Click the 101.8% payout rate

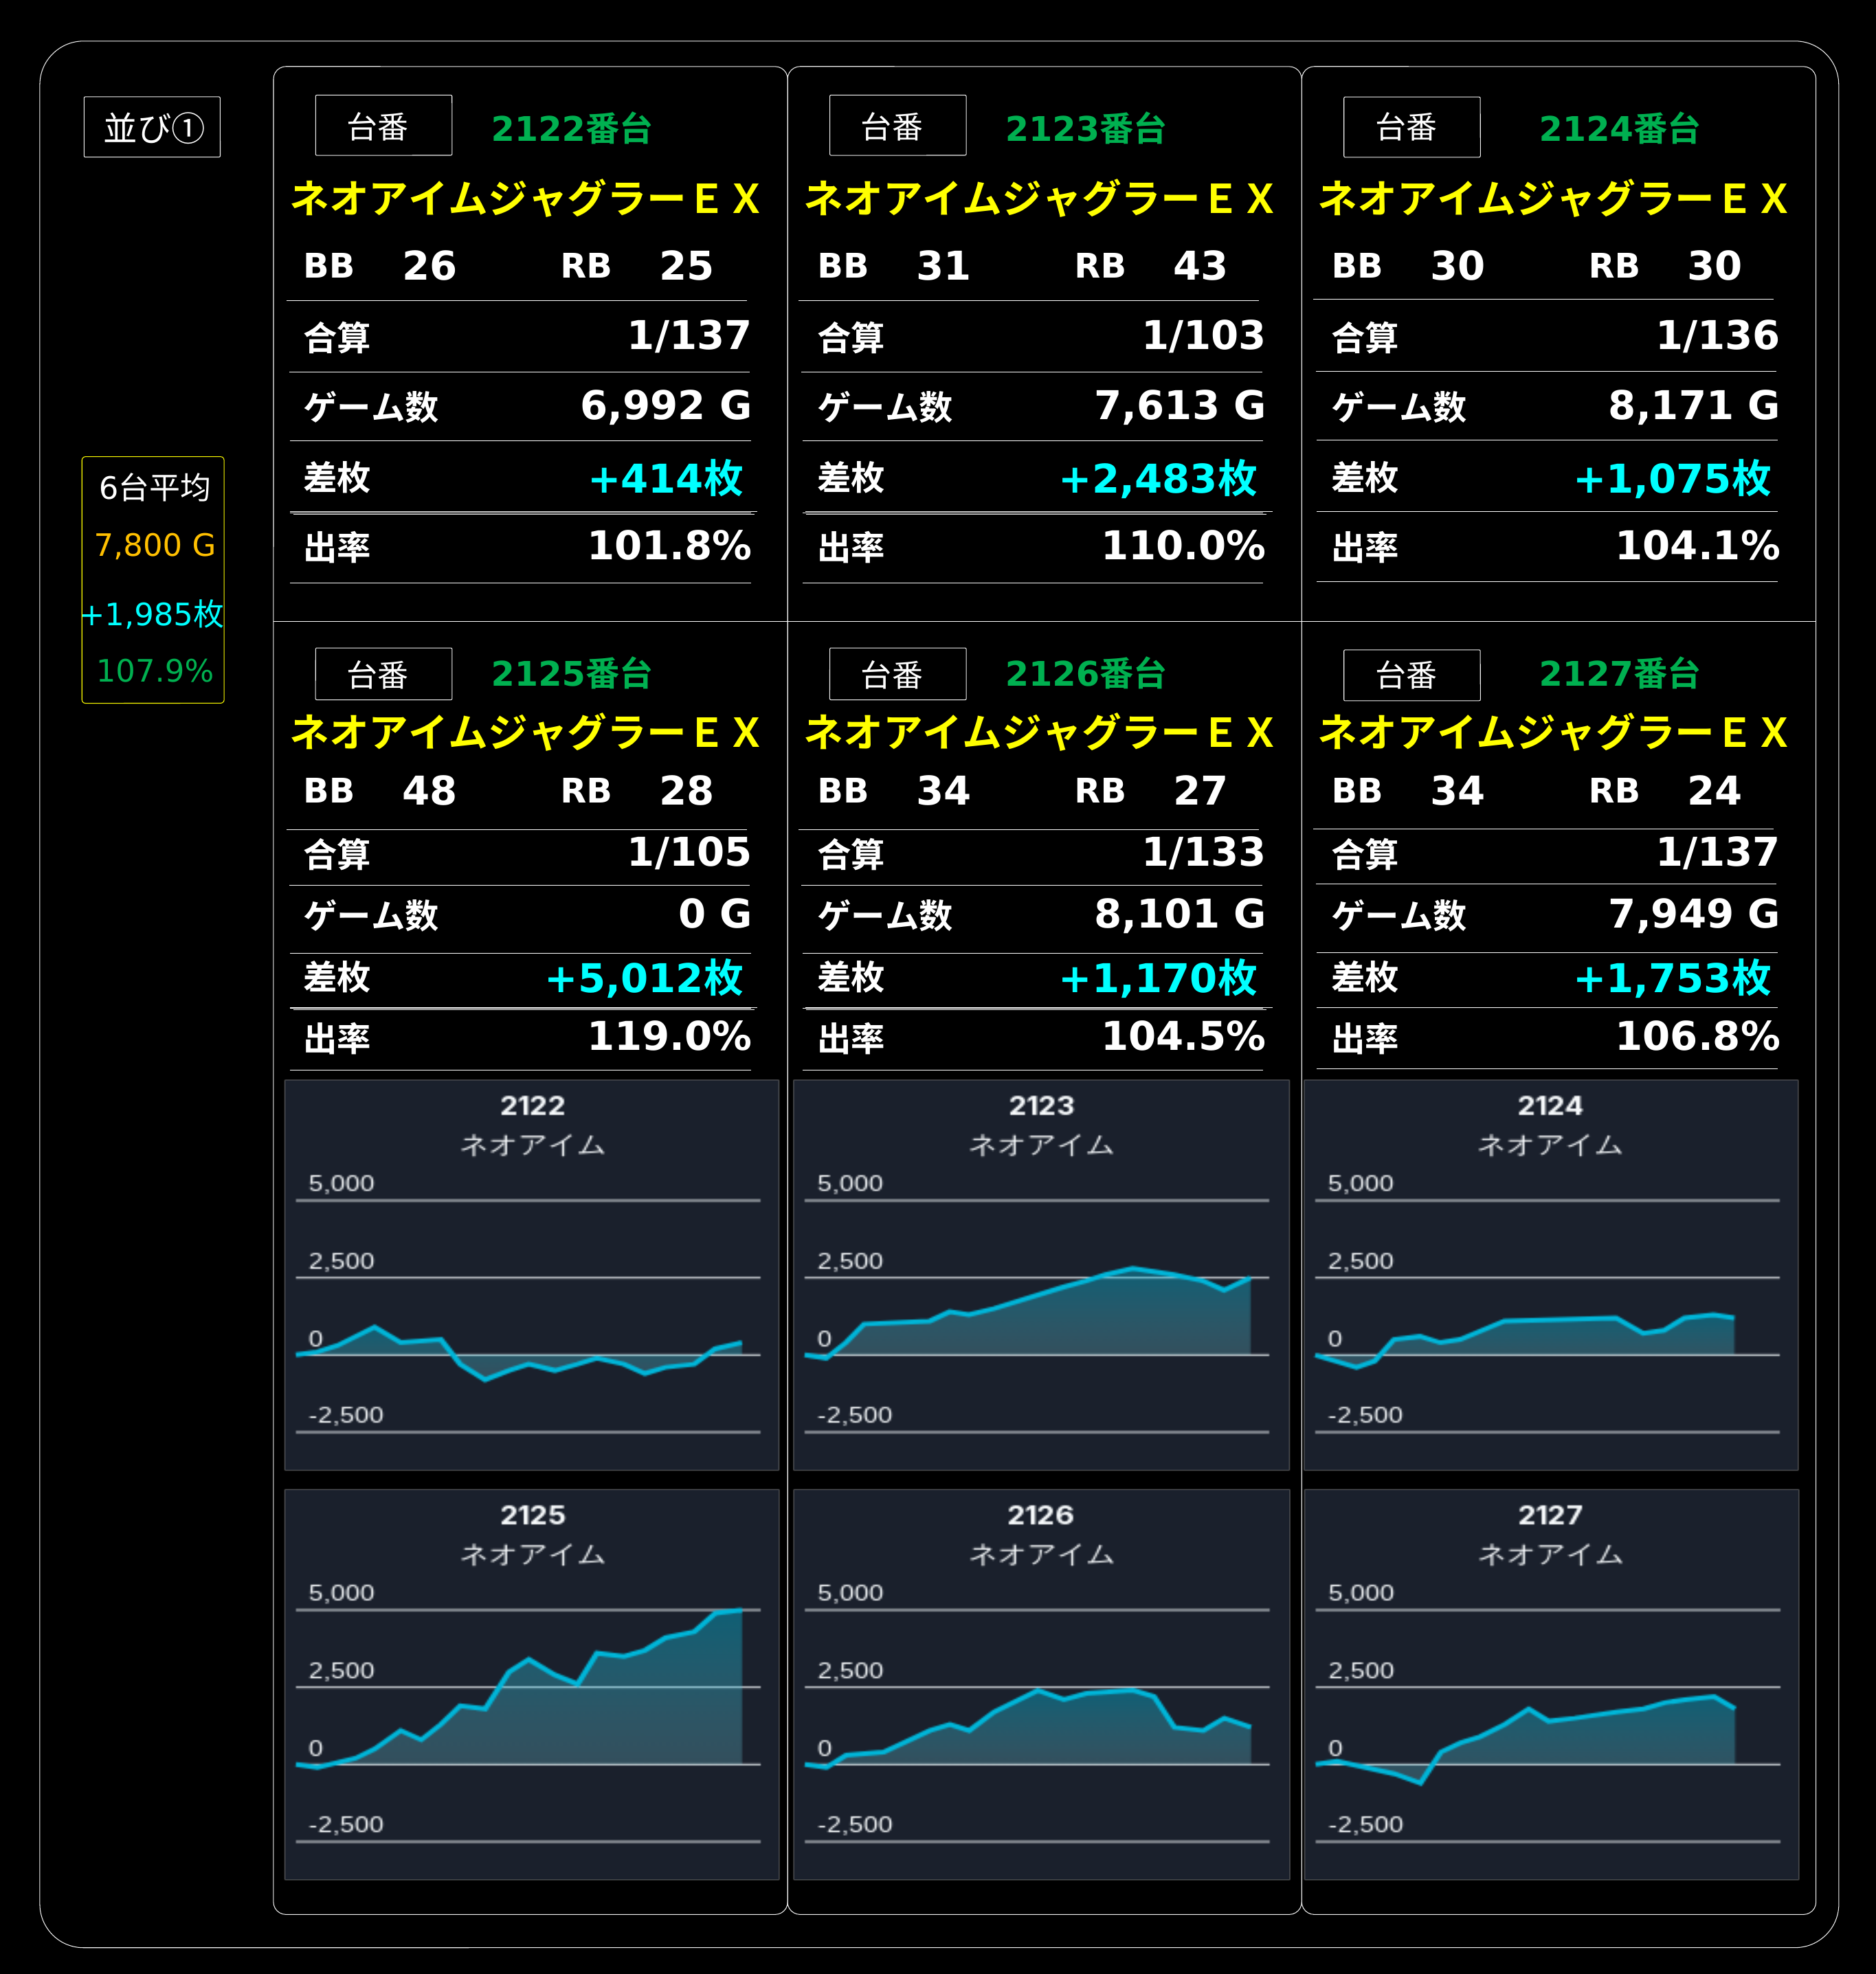click(x=669, y=546)
